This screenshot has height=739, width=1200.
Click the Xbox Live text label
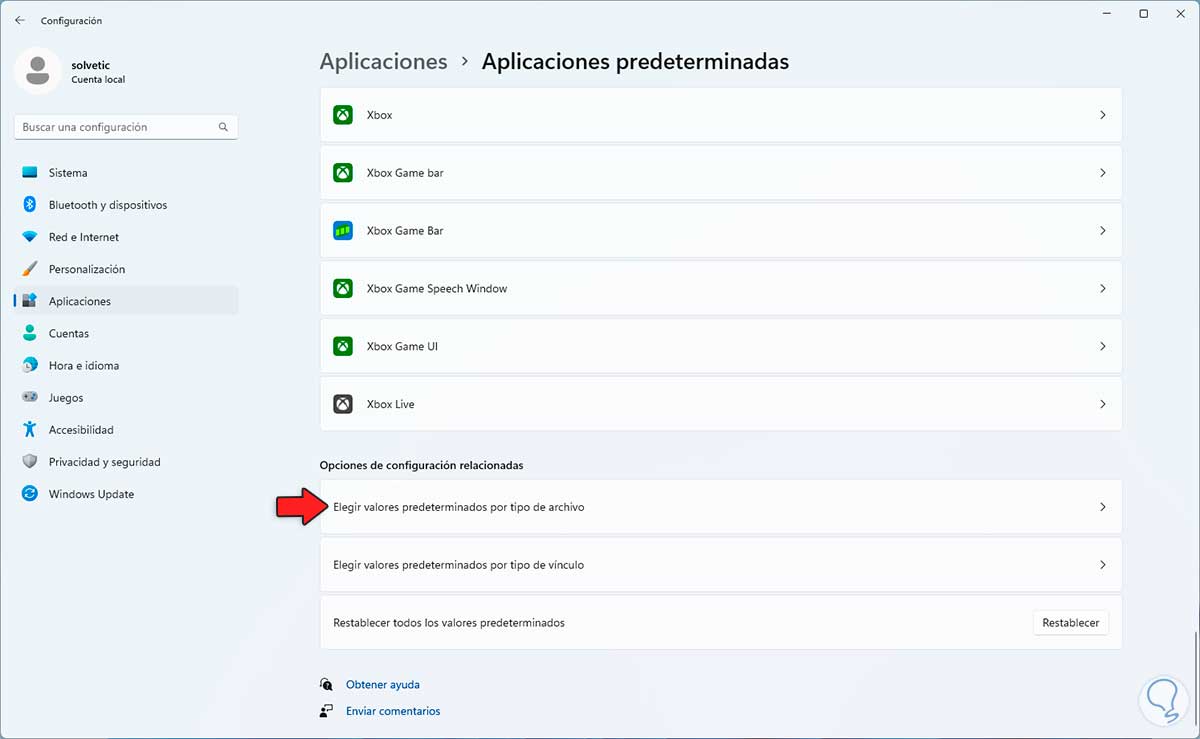[x=391, y=404]
